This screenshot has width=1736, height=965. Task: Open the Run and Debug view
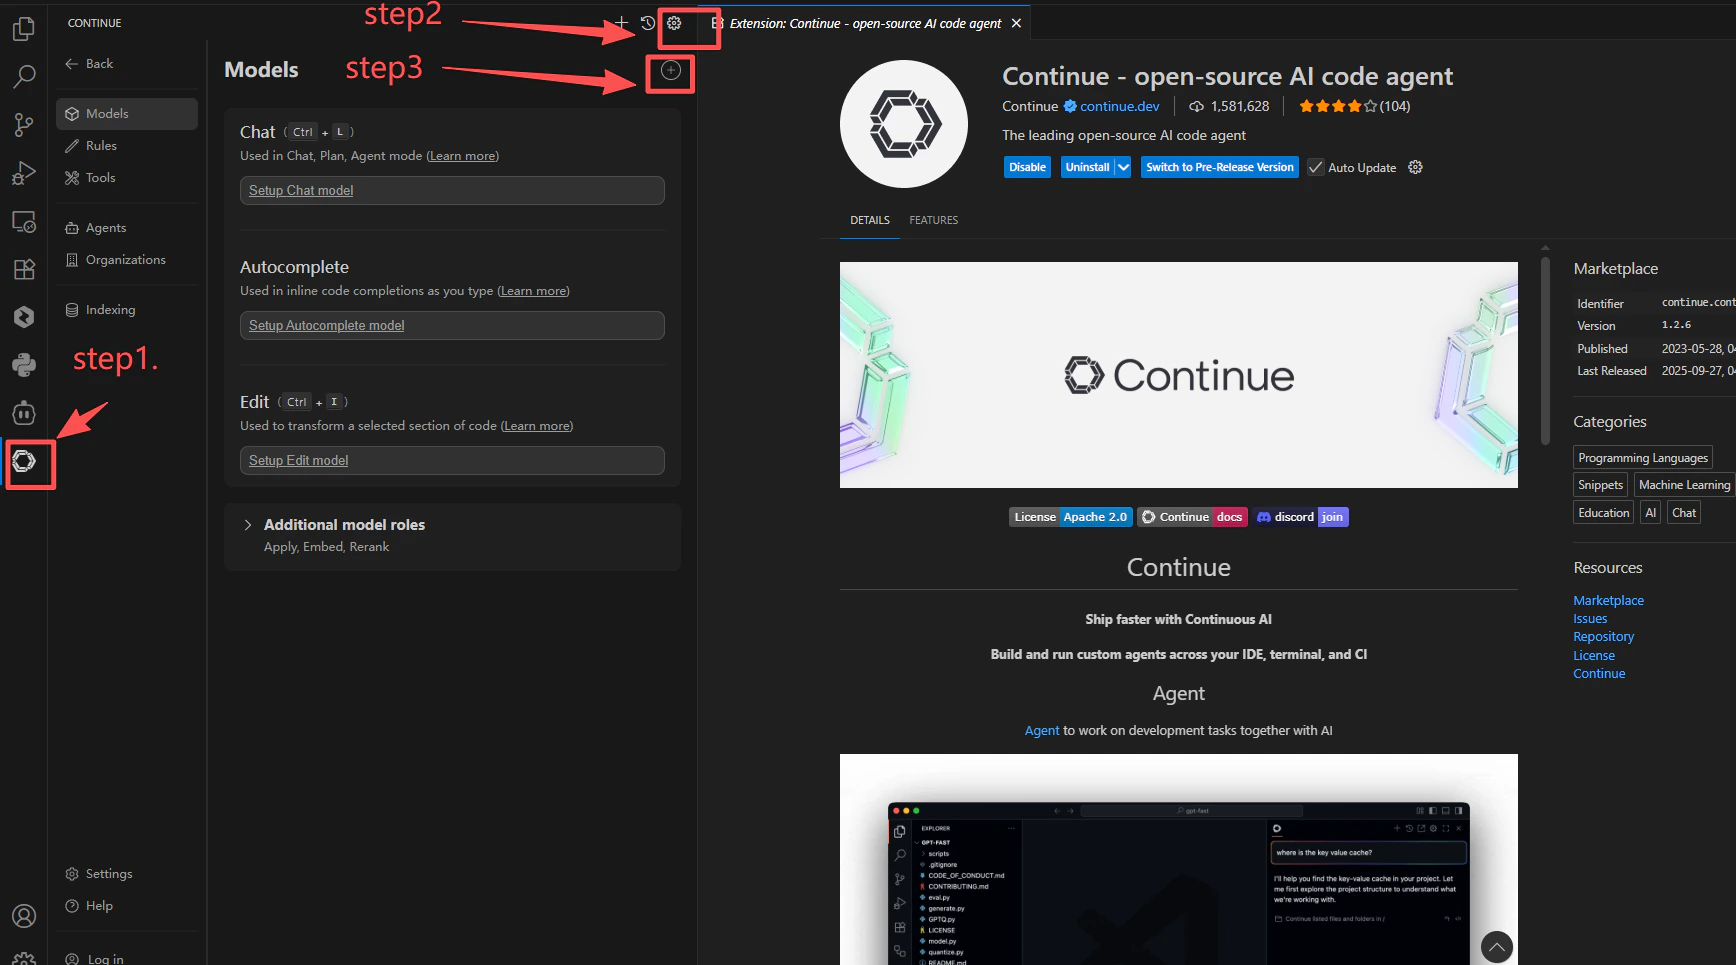(x=24, y=173)
